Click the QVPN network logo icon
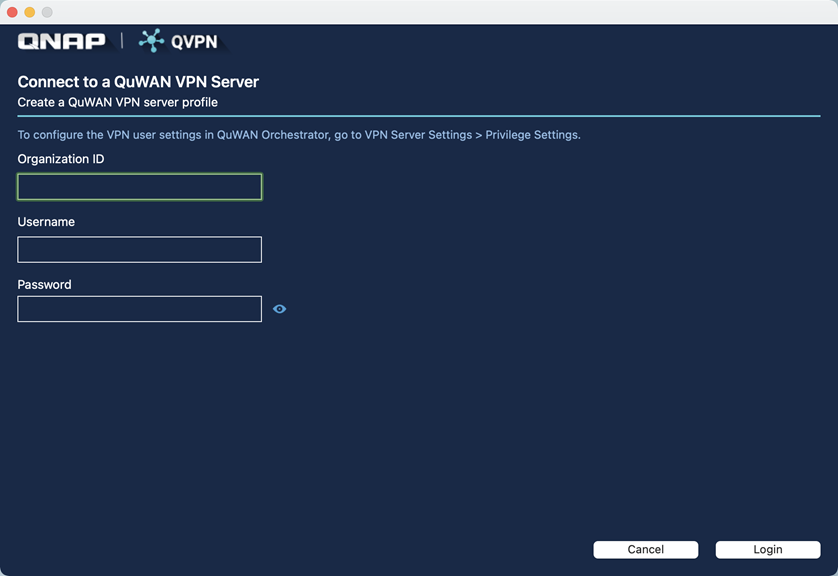The height and width of the screenshot is (576, 838). pos(152,41)
